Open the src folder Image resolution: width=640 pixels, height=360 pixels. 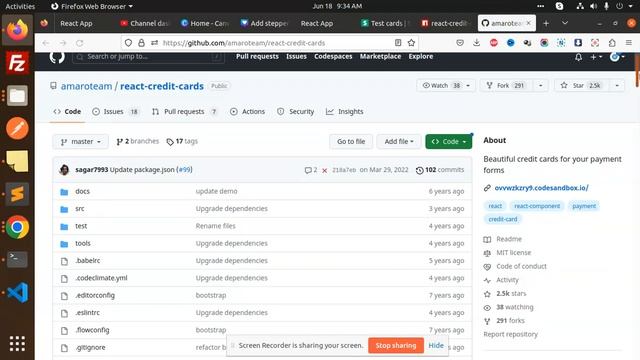[x=80, y=209]
